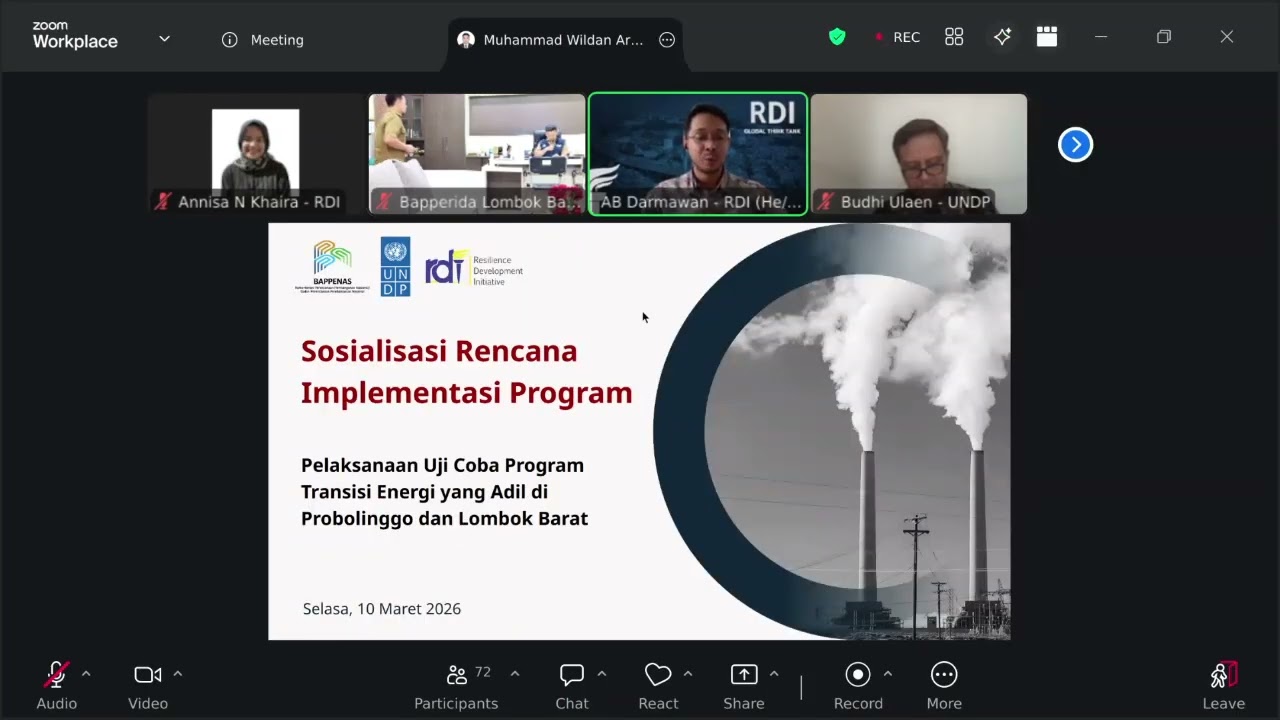Image resolution: width=1280 pixels, height=720 pixels.
Task: Open the Participants panel
Action: point(456,686)
